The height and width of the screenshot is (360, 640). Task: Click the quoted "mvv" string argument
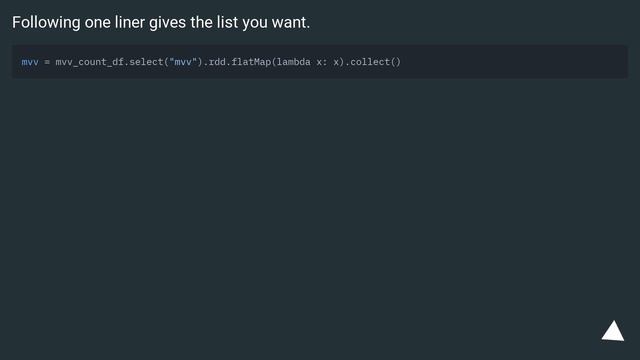pos(183,62)
